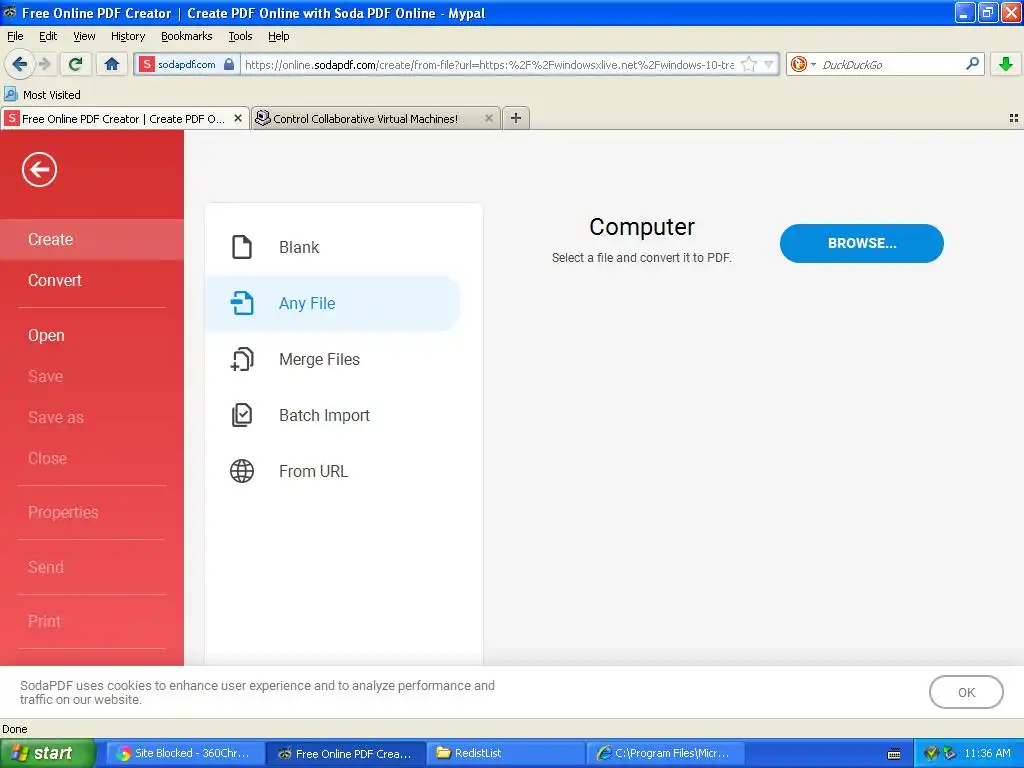Select Create in the red sidebar

tap(92, 240)
